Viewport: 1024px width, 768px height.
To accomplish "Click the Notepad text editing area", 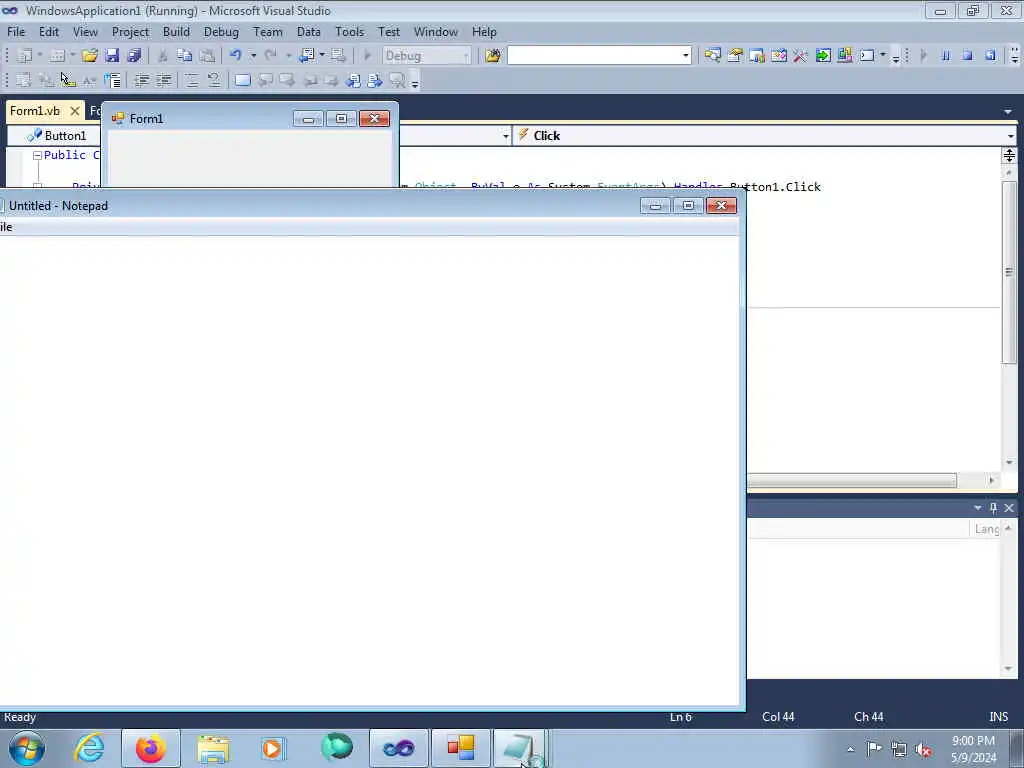I will pos(370,470).
